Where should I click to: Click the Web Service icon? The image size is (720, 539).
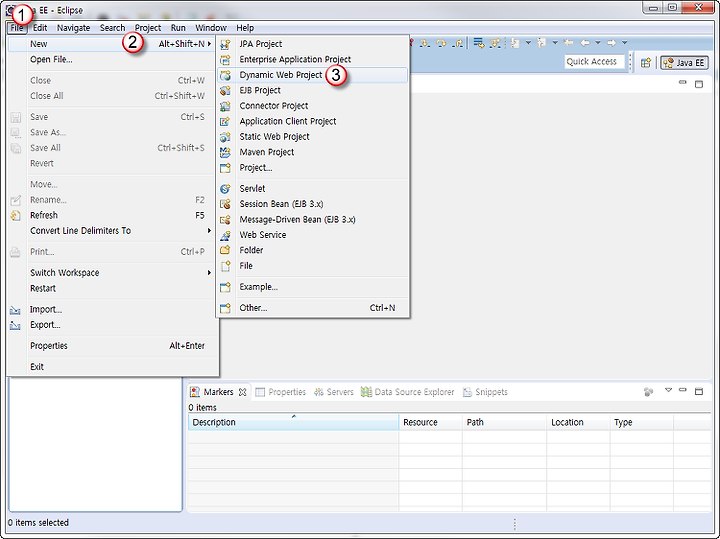[x=225, y=235]
